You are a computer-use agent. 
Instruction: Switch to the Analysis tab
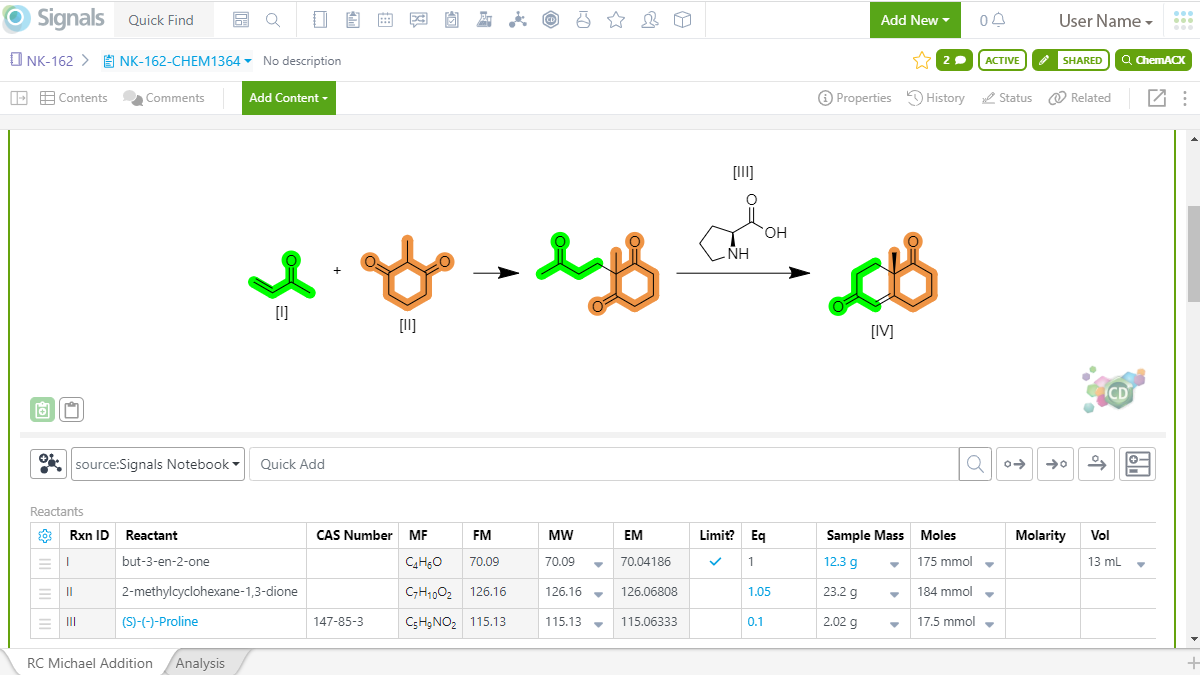[200, 662]
